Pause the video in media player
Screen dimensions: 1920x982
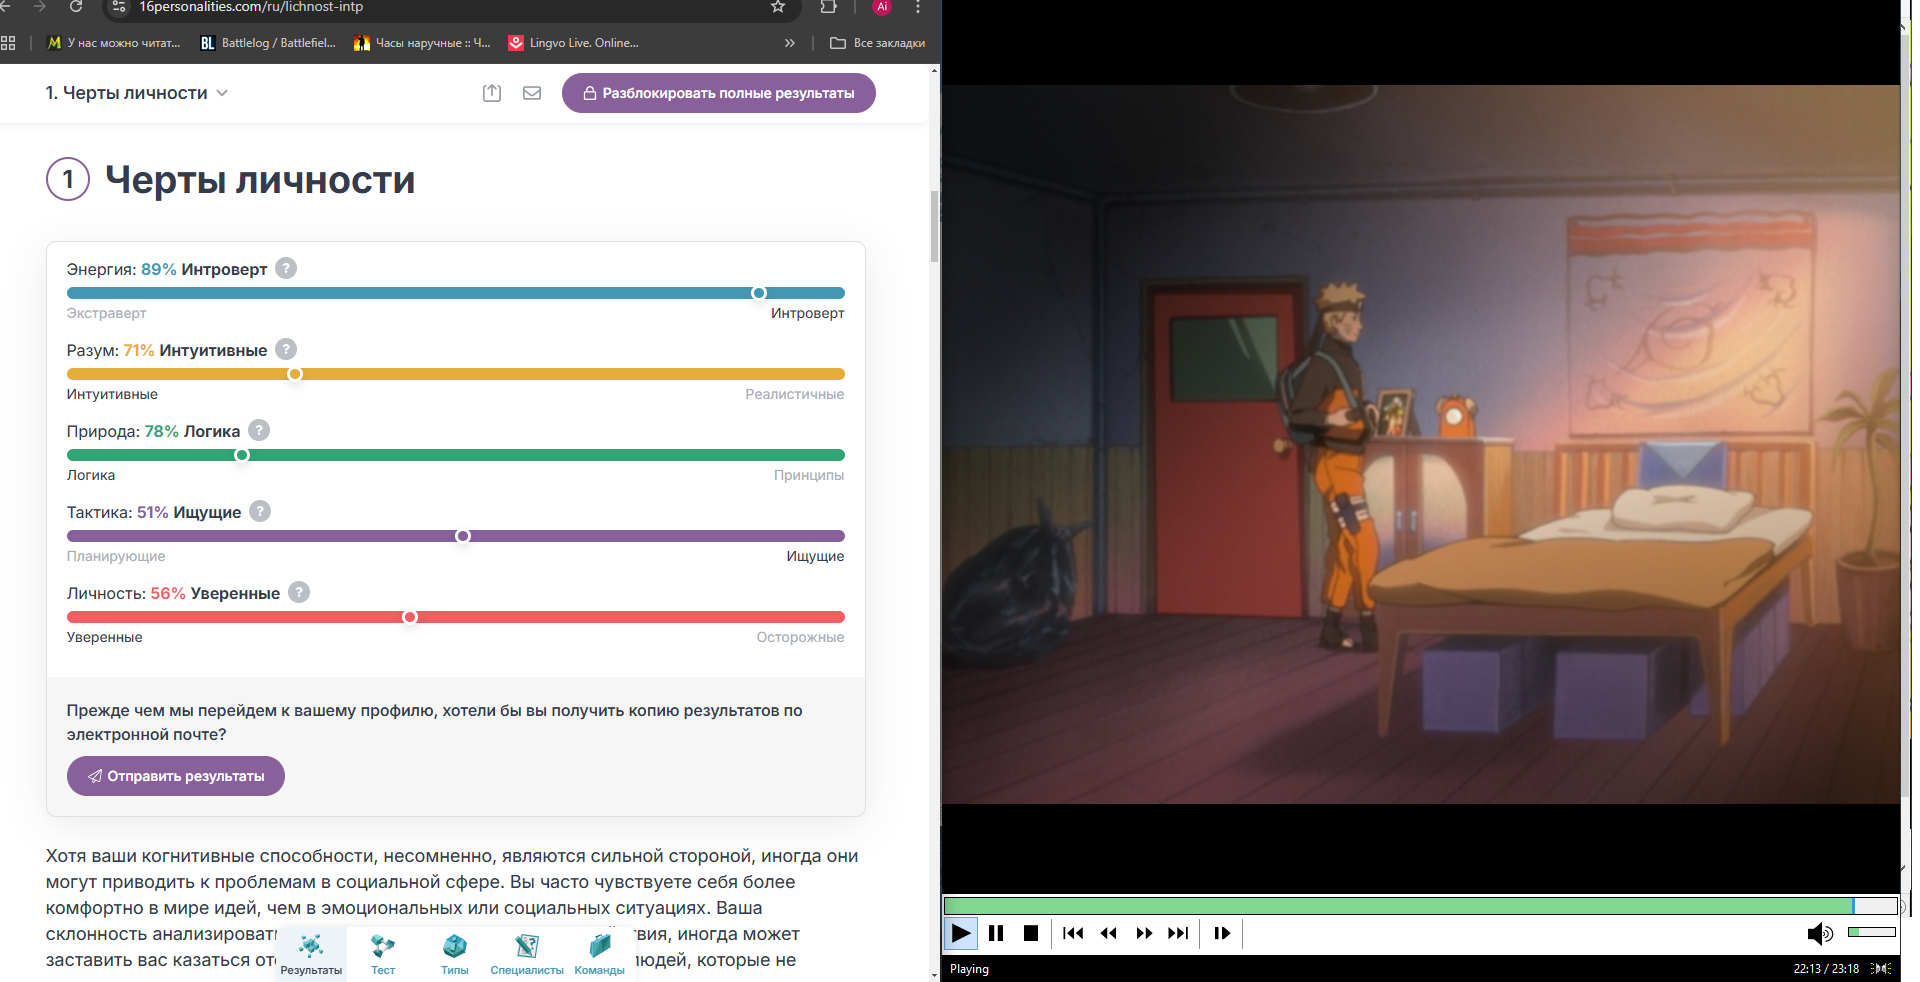[996, 933]
